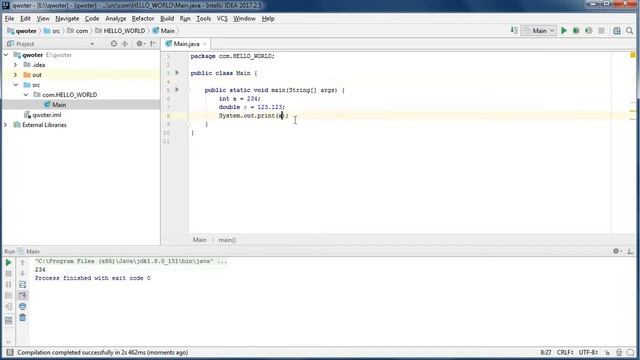Run Main with the toolbar green play button
This screenshot has height=360, width=640.
(564, 31)
